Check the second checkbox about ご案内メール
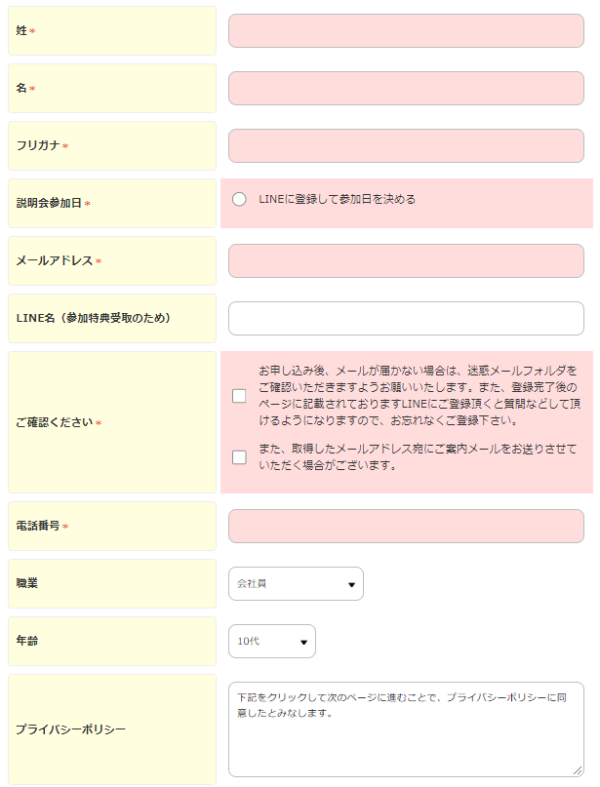Image resolution: width=600 pixels, height=787 pixels. click(x=239, y=457)
